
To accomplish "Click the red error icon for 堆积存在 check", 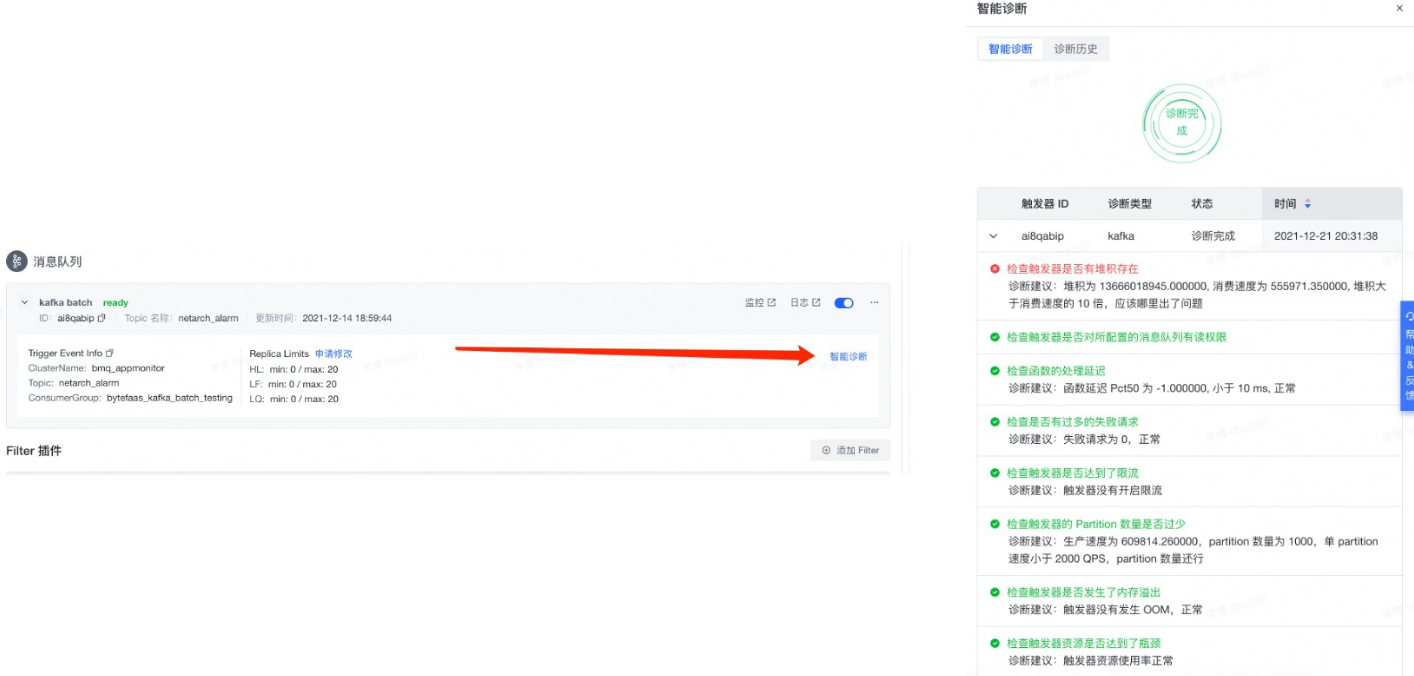I will coord(994,268).
